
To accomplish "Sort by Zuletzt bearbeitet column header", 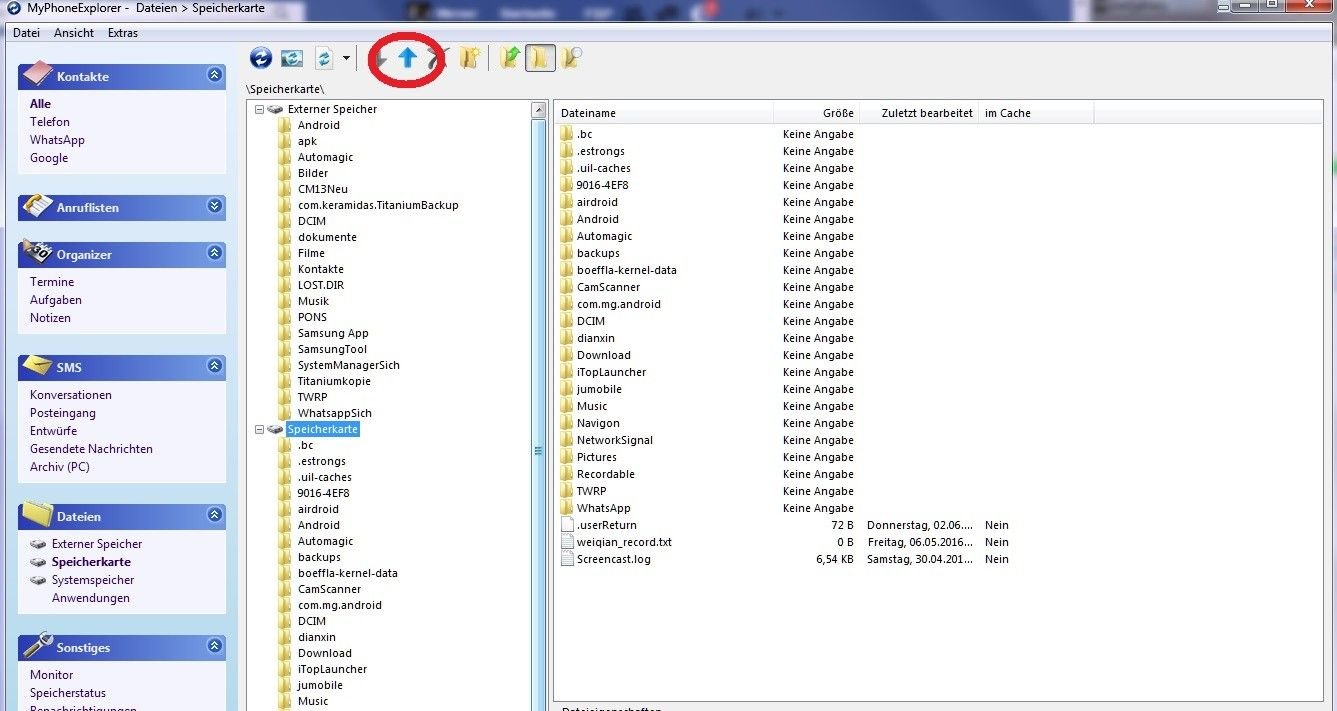I will click(920, 113).
